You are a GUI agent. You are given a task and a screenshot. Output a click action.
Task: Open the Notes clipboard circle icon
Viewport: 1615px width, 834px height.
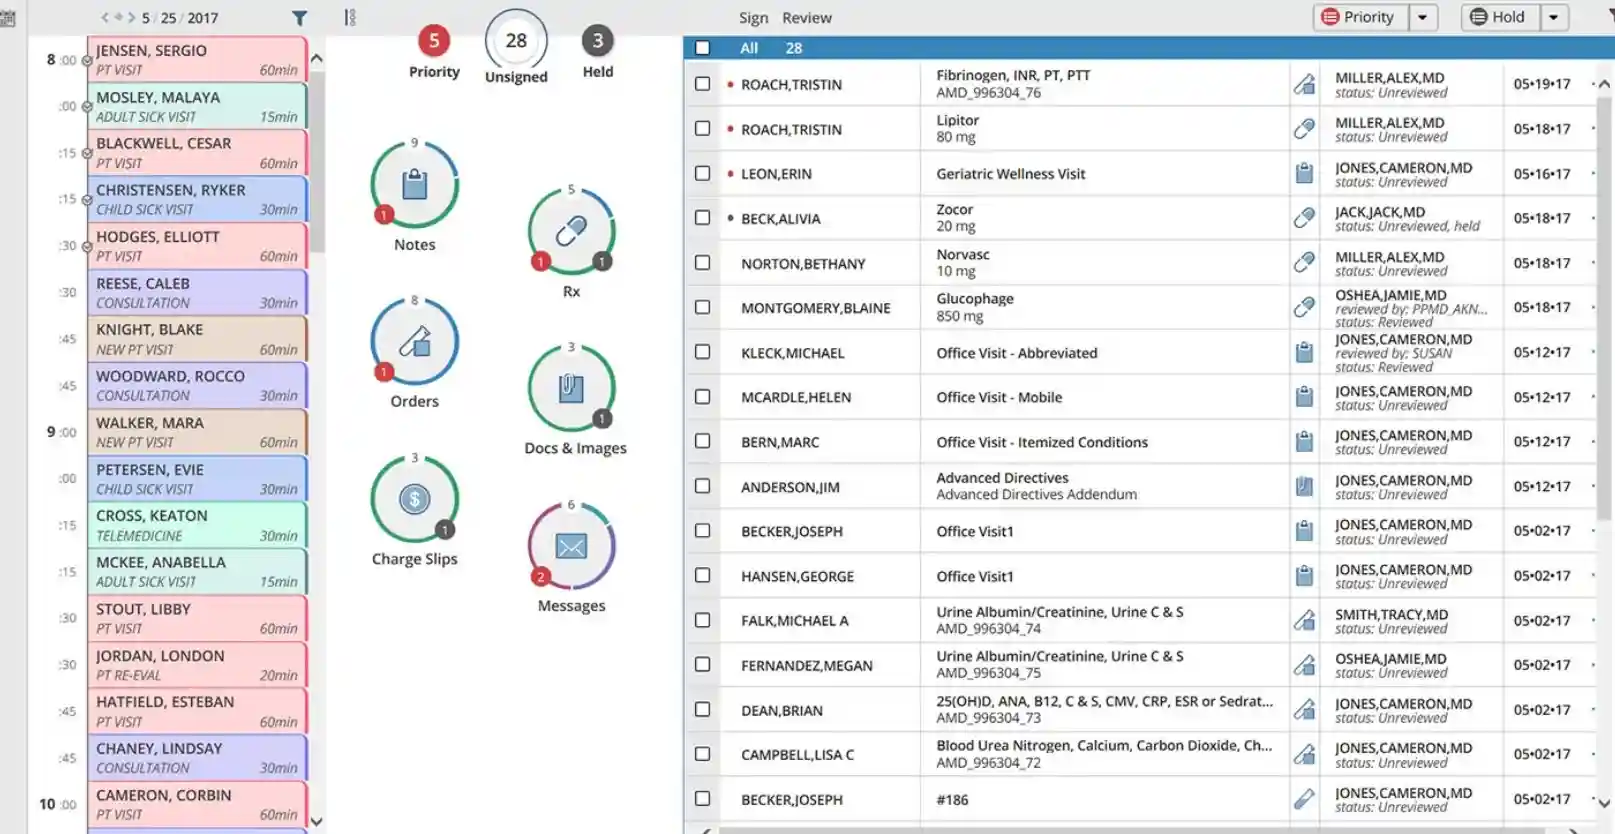tap(414, 185)
